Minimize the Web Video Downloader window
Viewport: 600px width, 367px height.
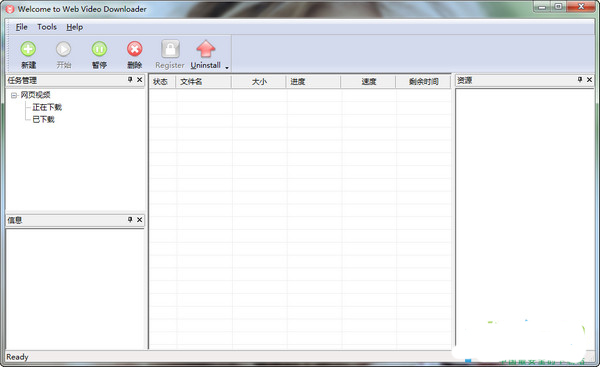coord(543,7)
